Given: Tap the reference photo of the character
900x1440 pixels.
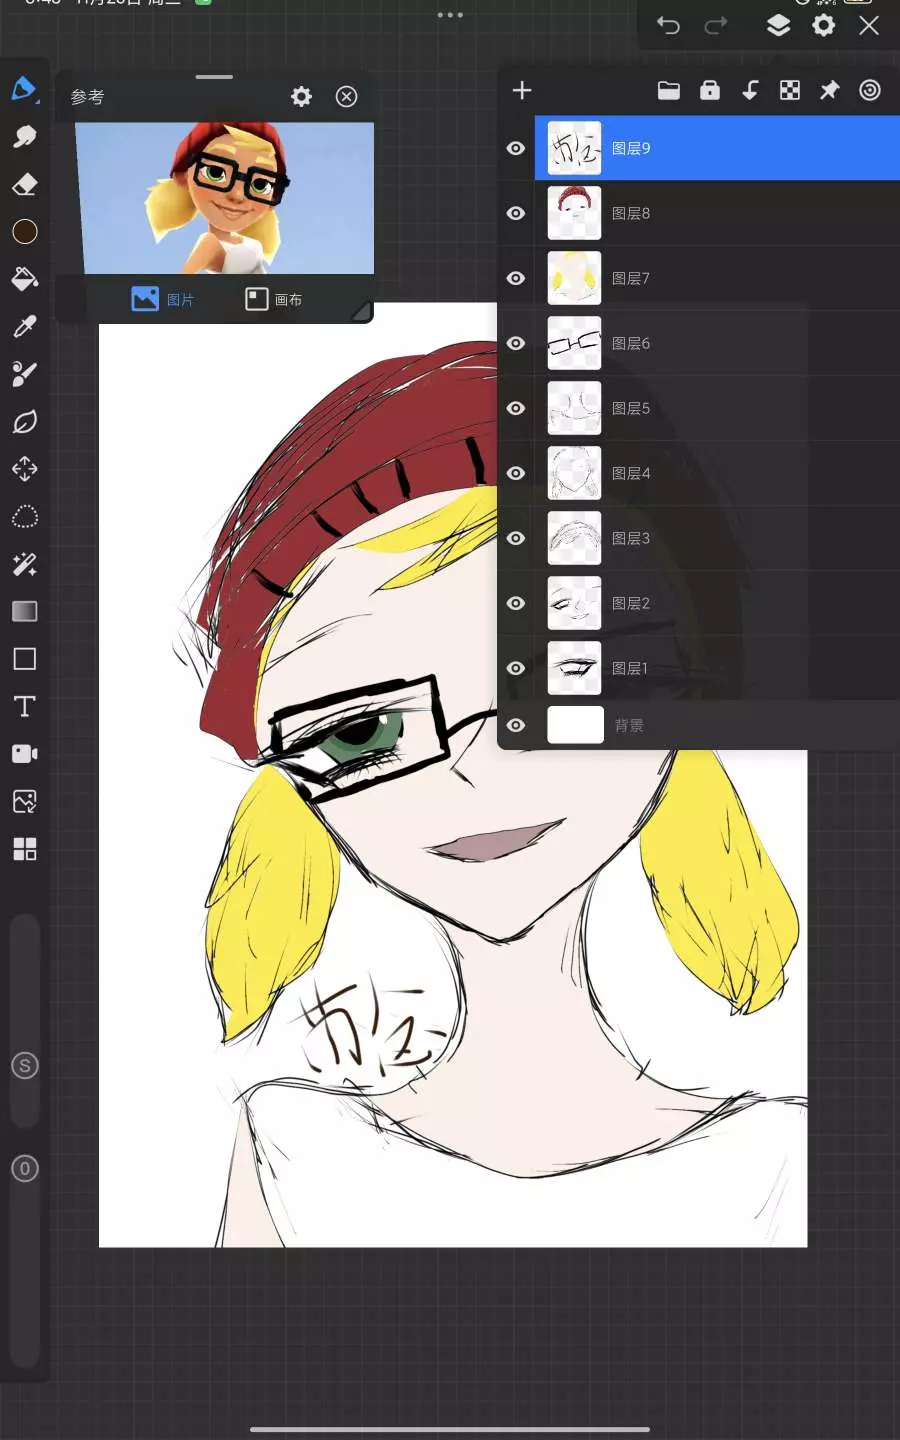Looking at the screenshot, I should click(225, 198).
